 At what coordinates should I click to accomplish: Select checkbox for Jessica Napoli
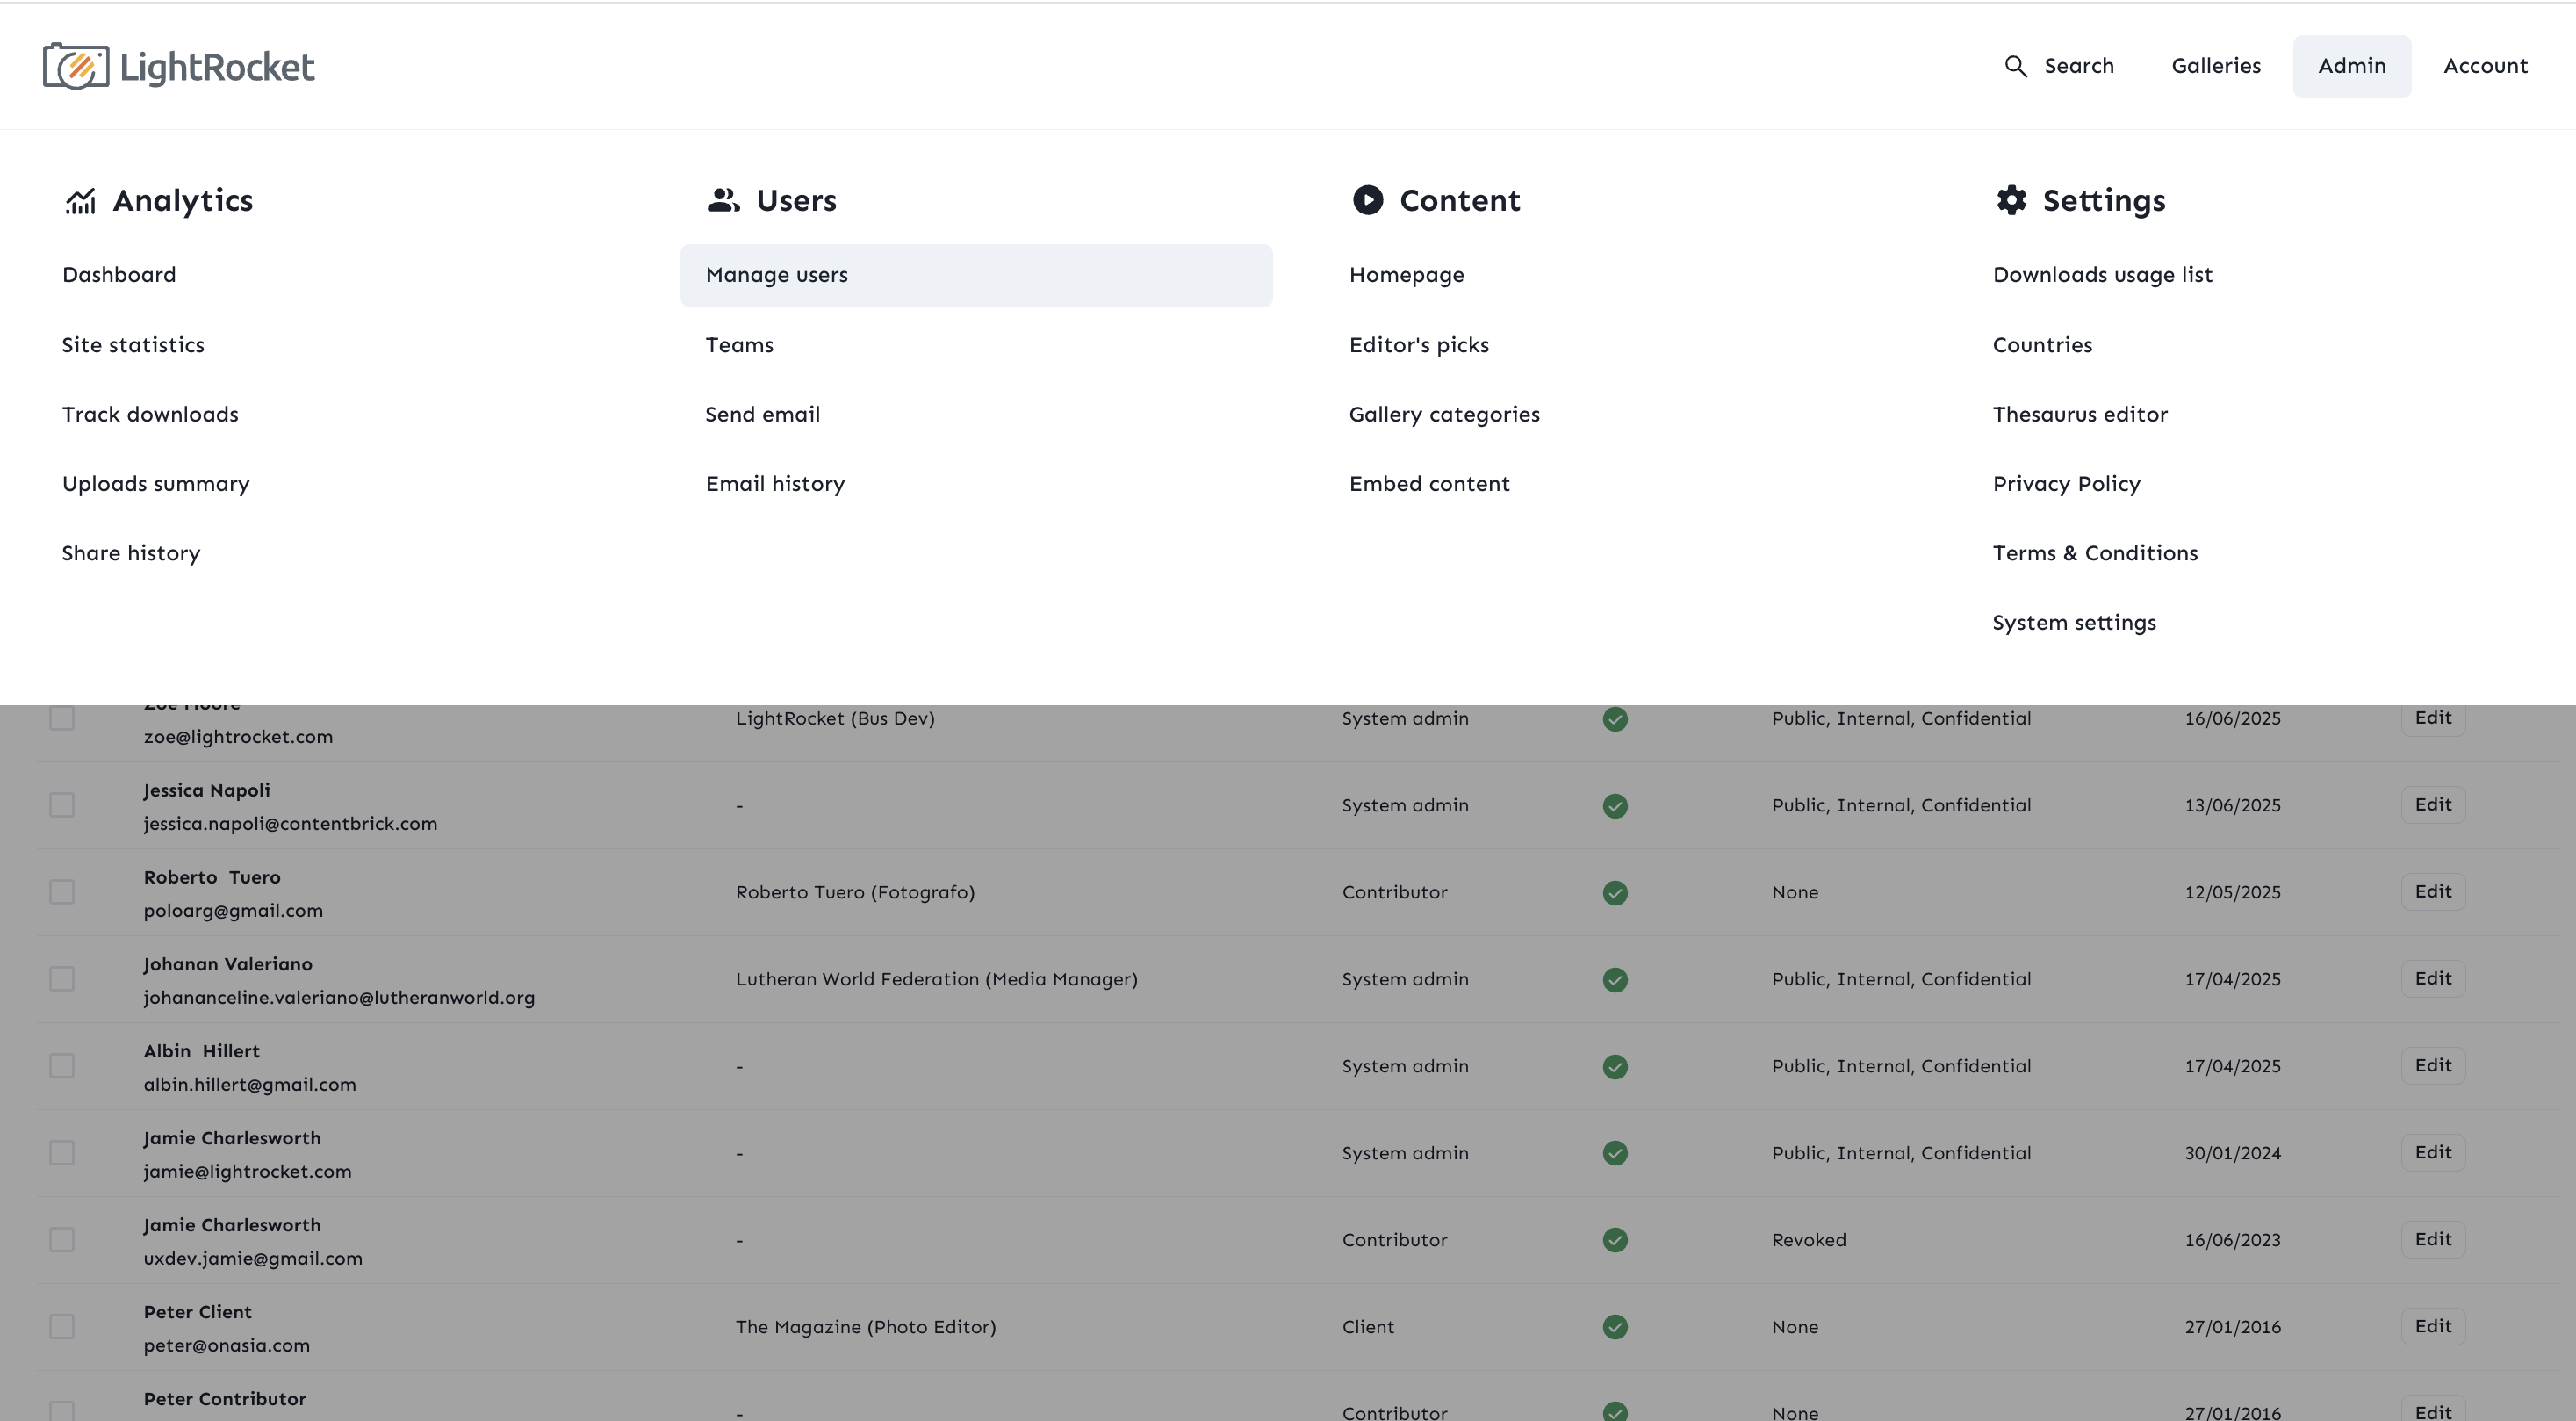pyautogui.click(x=62, y=805)
